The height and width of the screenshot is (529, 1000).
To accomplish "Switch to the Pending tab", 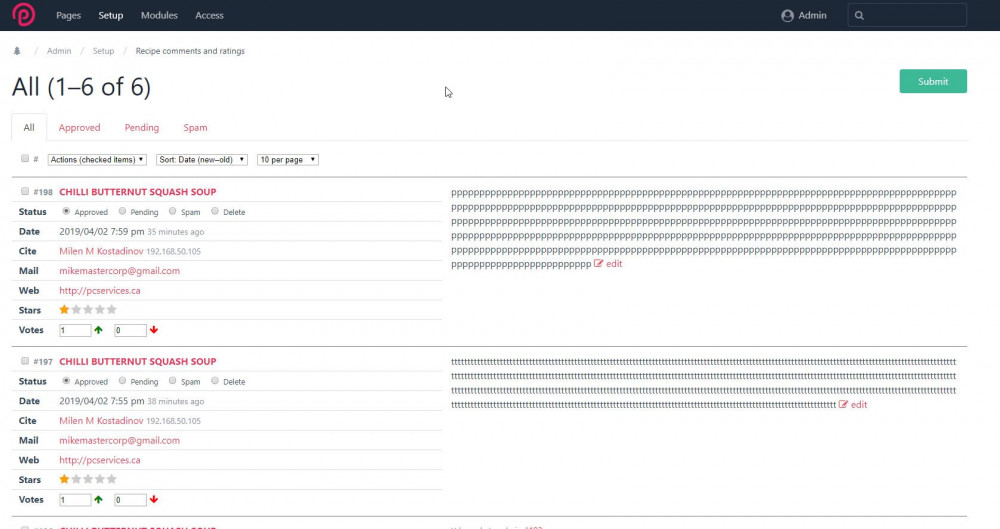I will (x=141, y=128).
